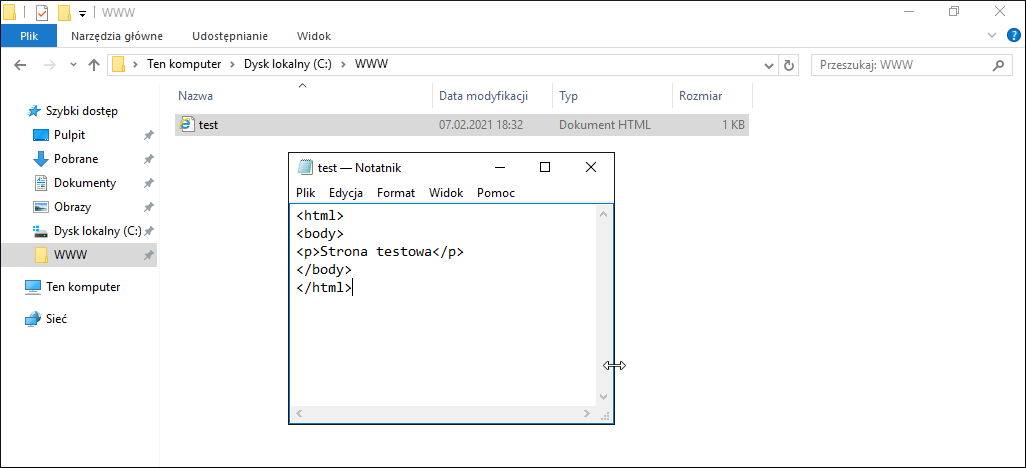Click Notepad vertical scrollbar down arrow
Viewport: 1026px width, 468px height.
coord(603,397)
